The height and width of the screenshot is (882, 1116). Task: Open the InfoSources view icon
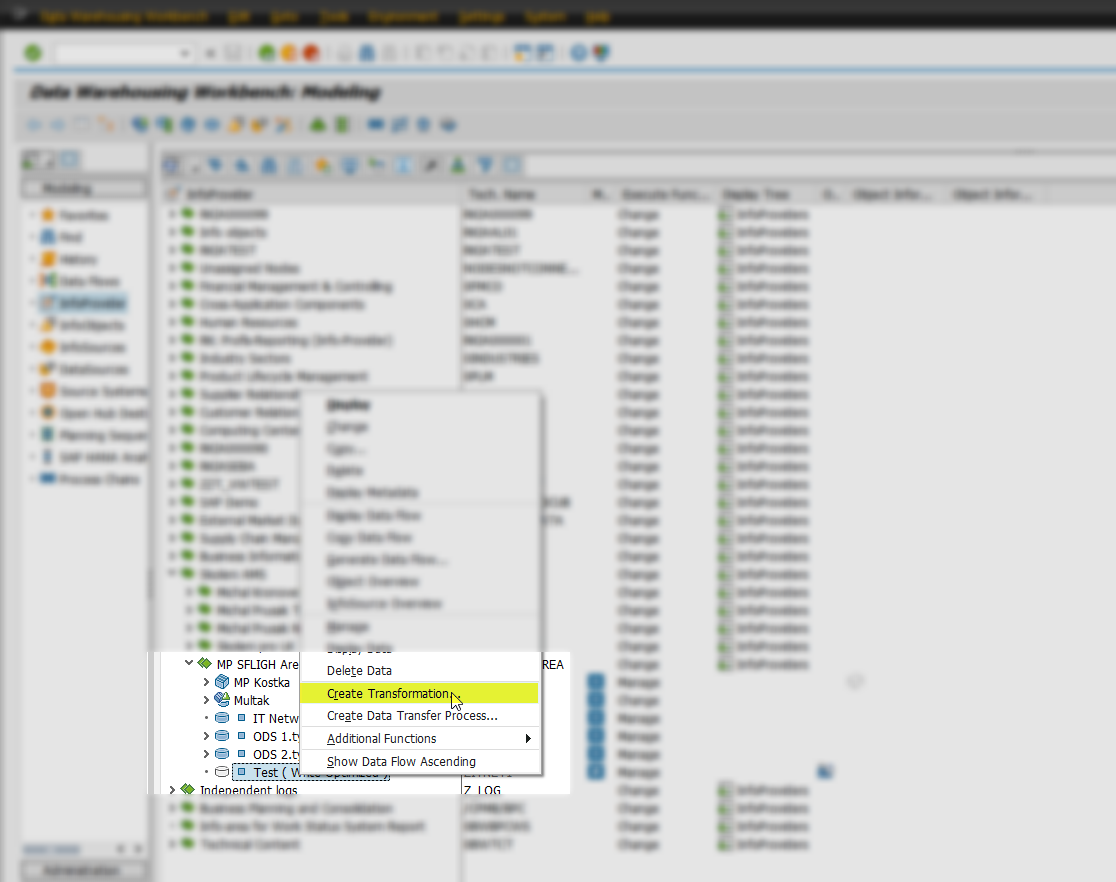[48, 347]
